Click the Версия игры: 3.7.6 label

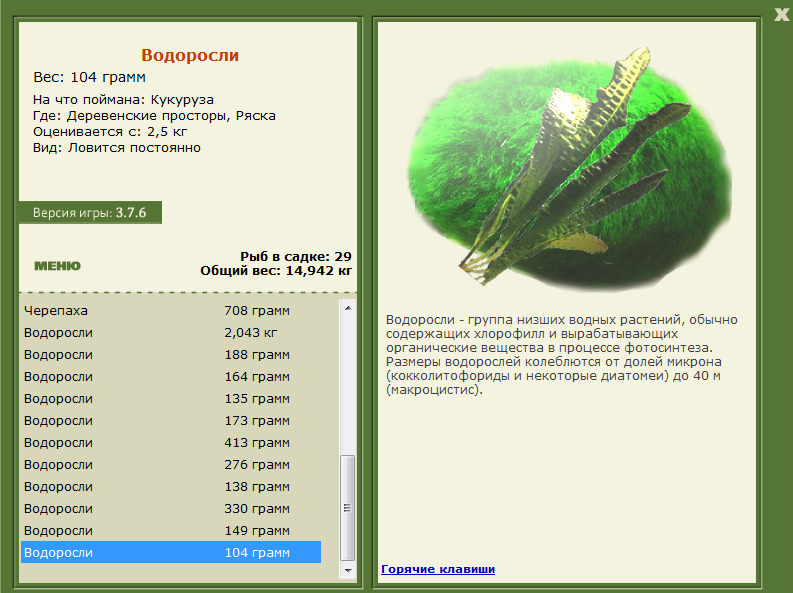(x=90, y=212)
